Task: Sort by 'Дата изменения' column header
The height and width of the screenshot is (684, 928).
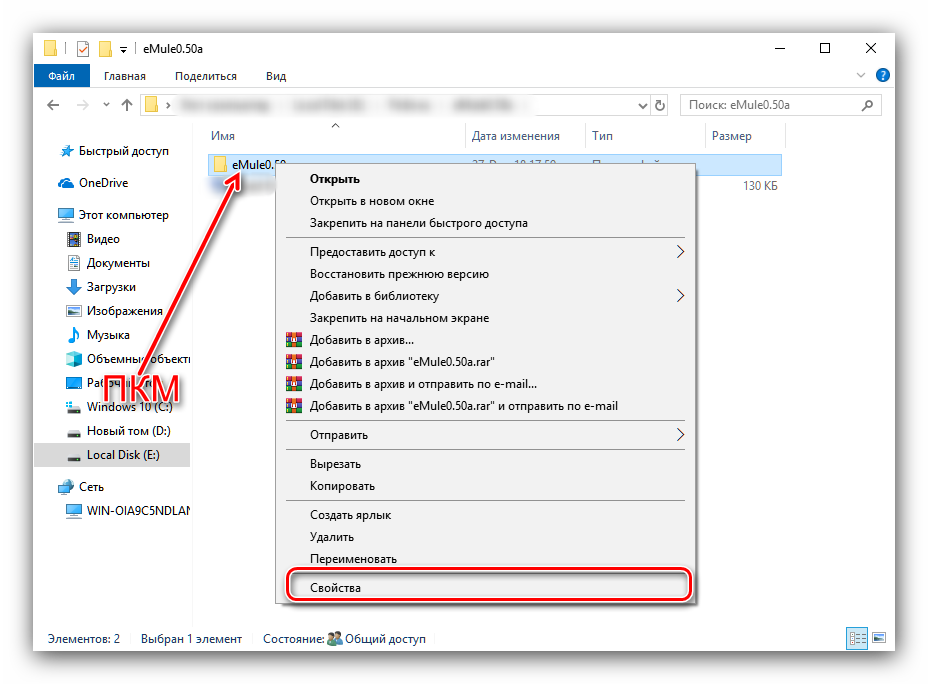Action: click(515, 136)
